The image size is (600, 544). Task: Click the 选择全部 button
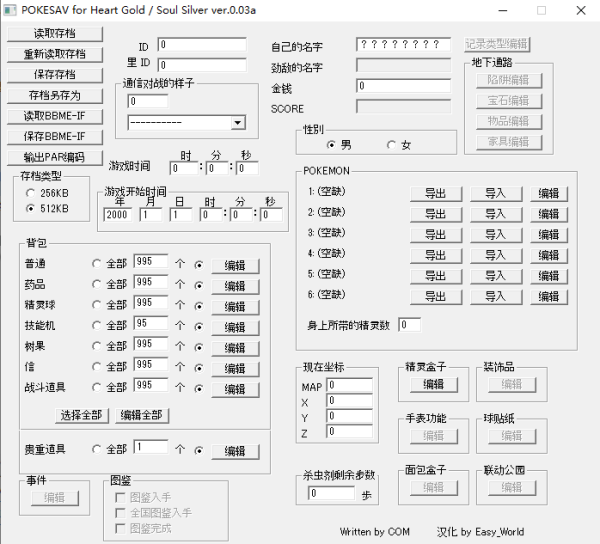(82, 415)
